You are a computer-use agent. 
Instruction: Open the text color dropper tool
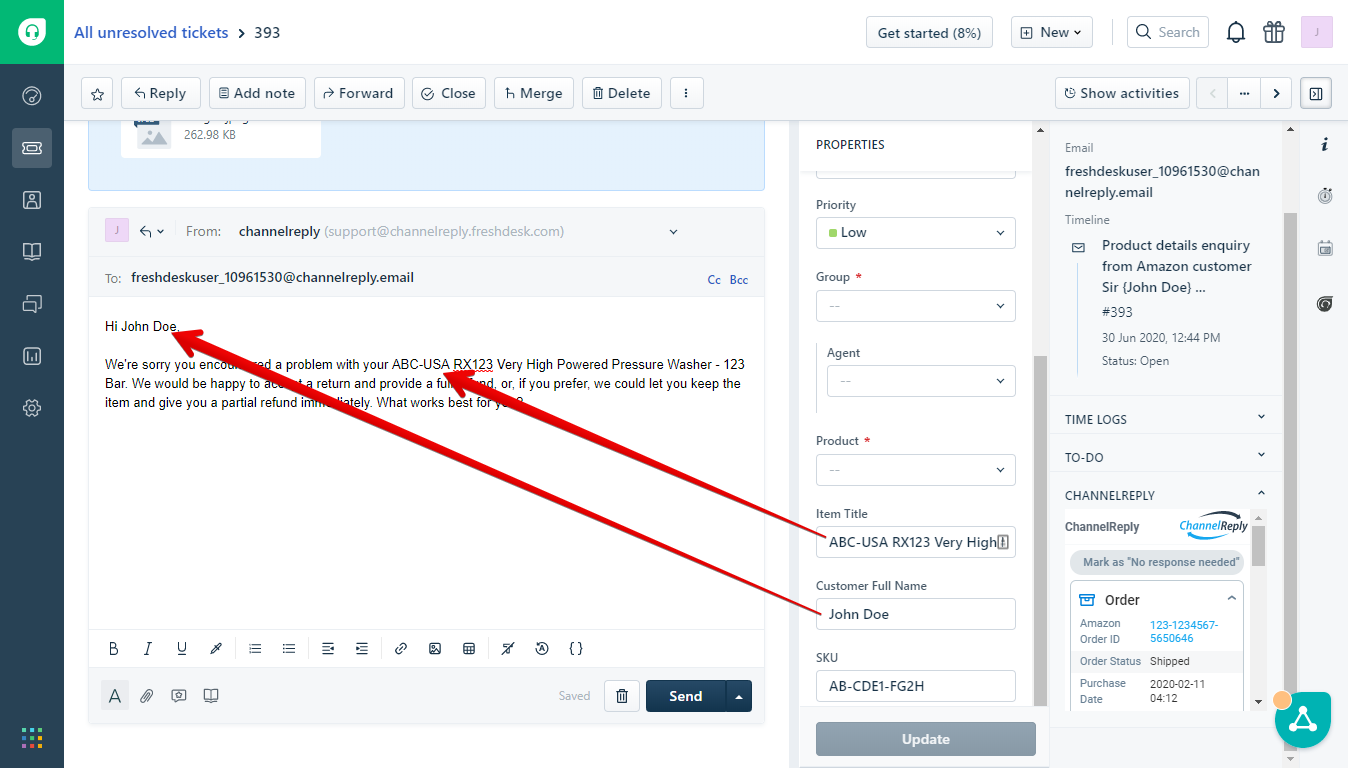point(215,649)
